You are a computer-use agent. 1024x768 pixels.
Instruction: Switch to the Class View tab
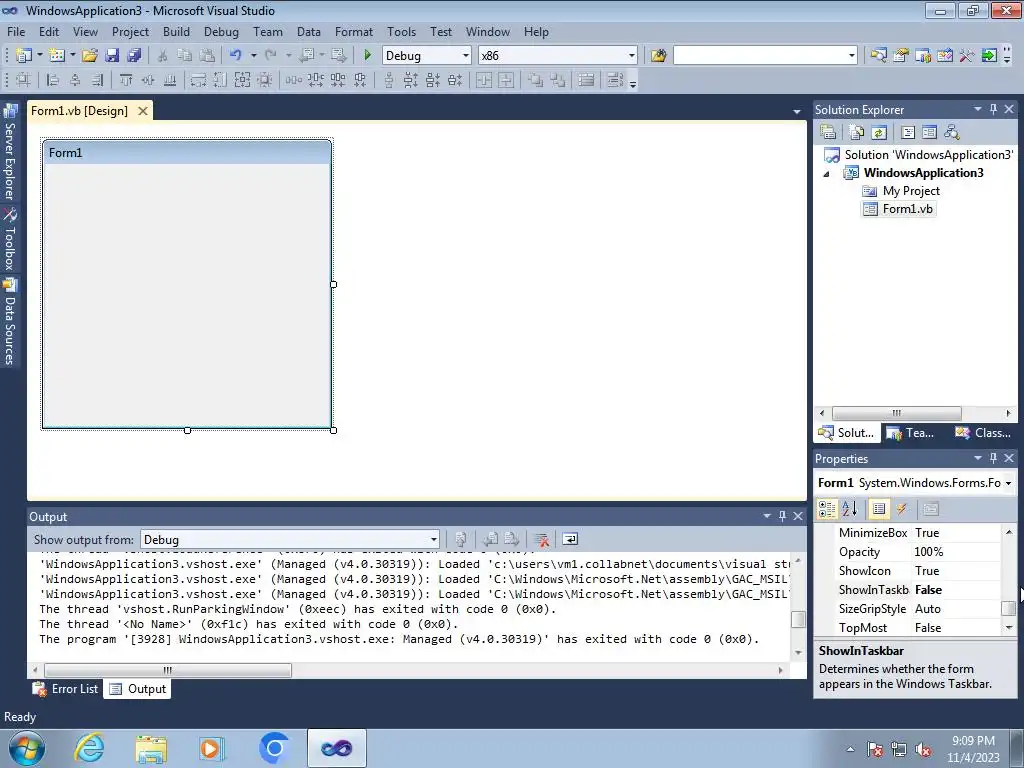point(983,433)
